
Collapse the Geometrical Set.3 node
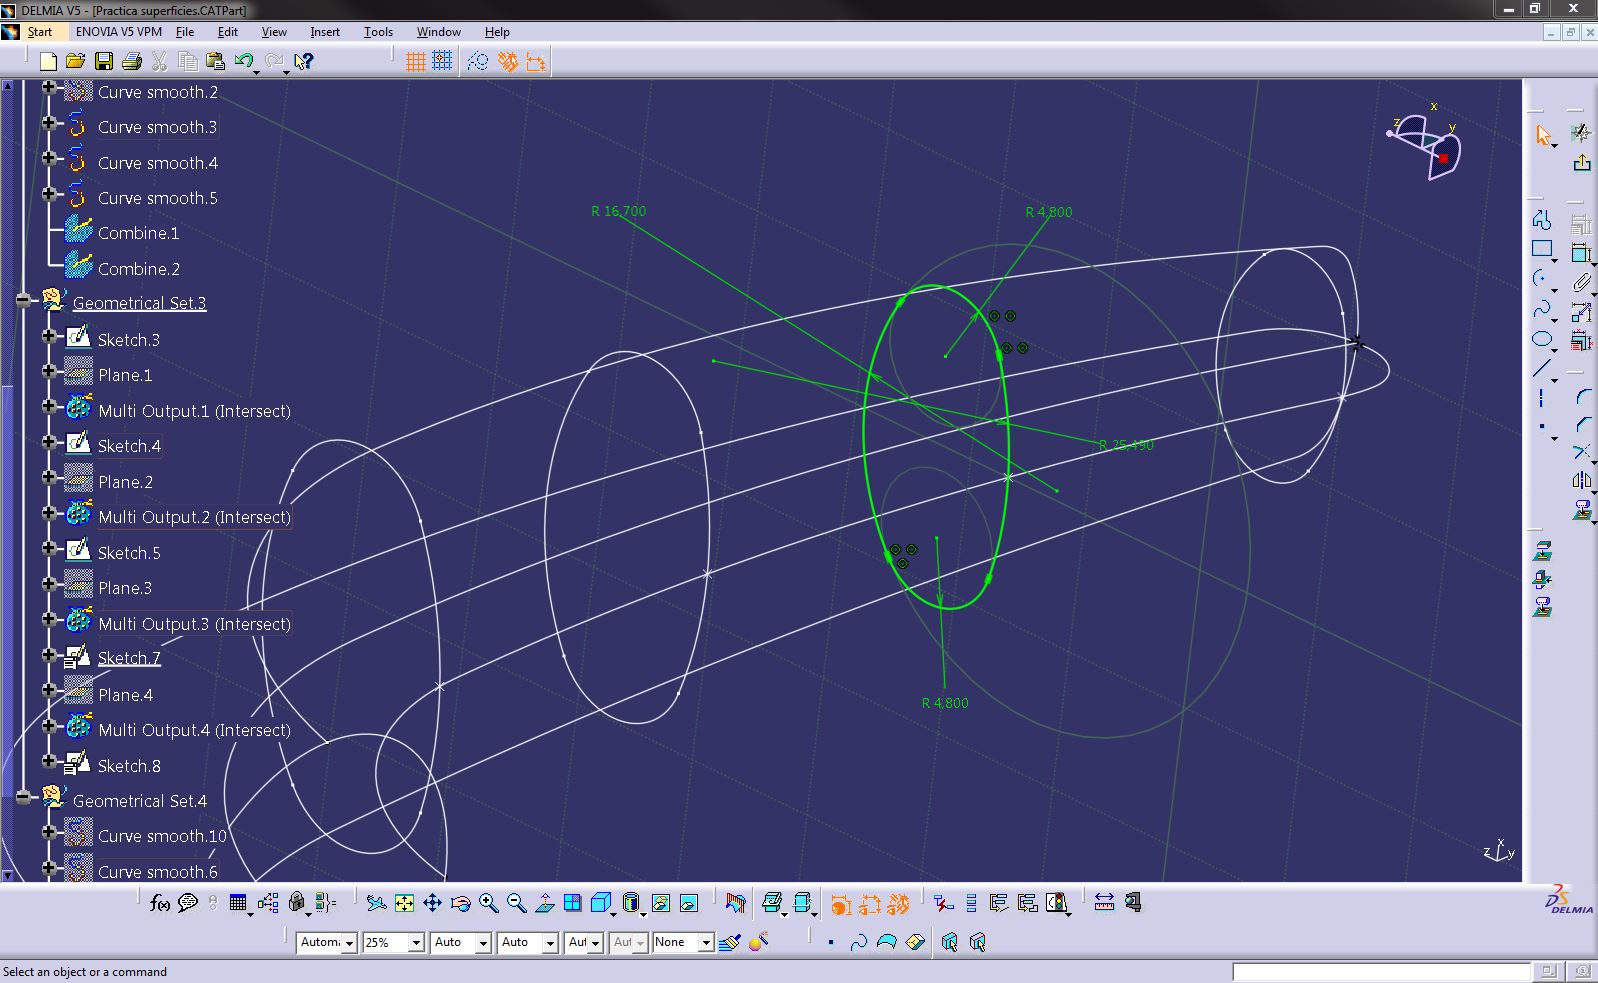pyautogui.click(x=24, y=300)
